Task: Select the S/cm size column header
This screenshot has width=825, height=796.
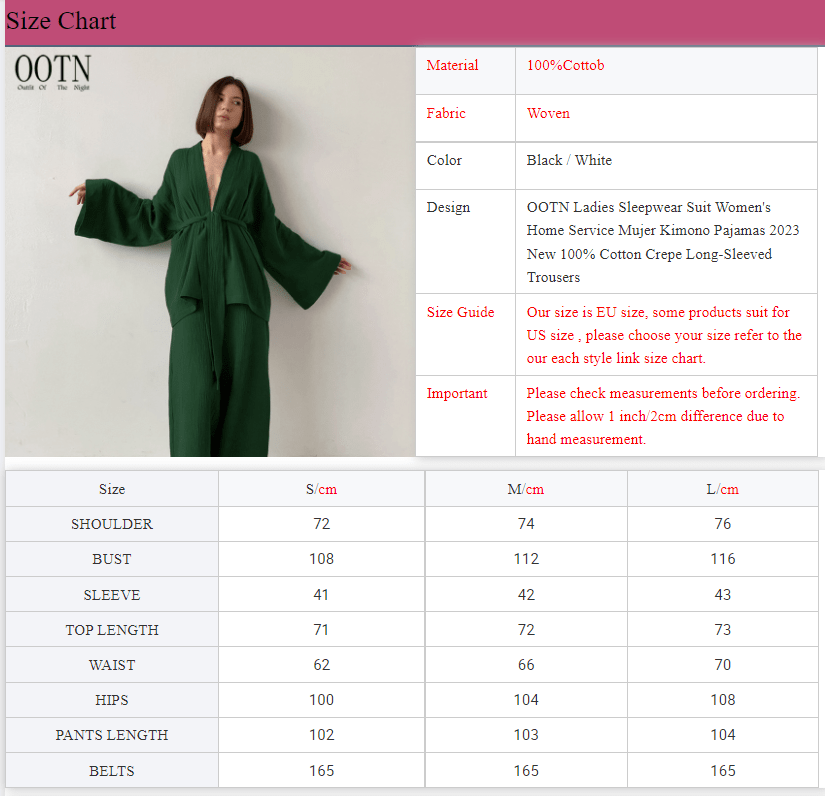Action: [320, 488]
